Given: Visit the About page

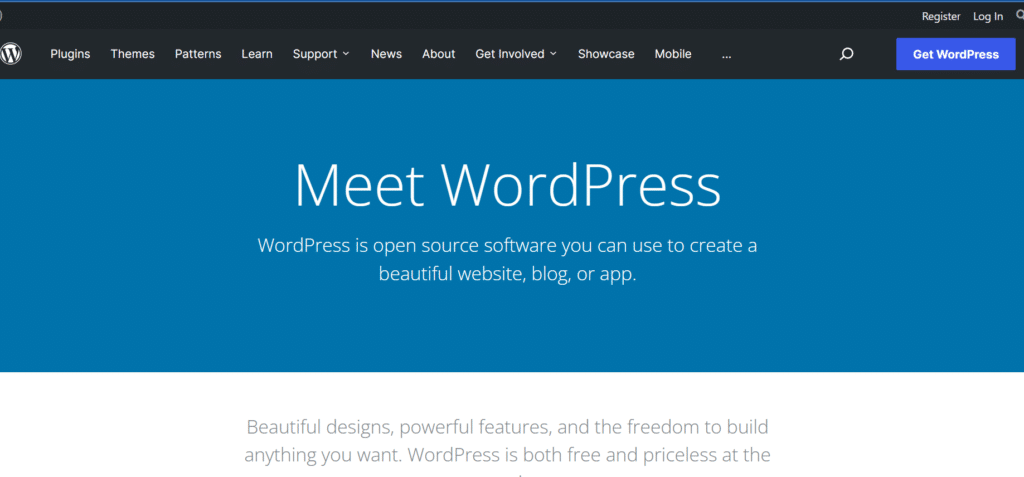Looking at the screenshot, I should pos(438,54).
